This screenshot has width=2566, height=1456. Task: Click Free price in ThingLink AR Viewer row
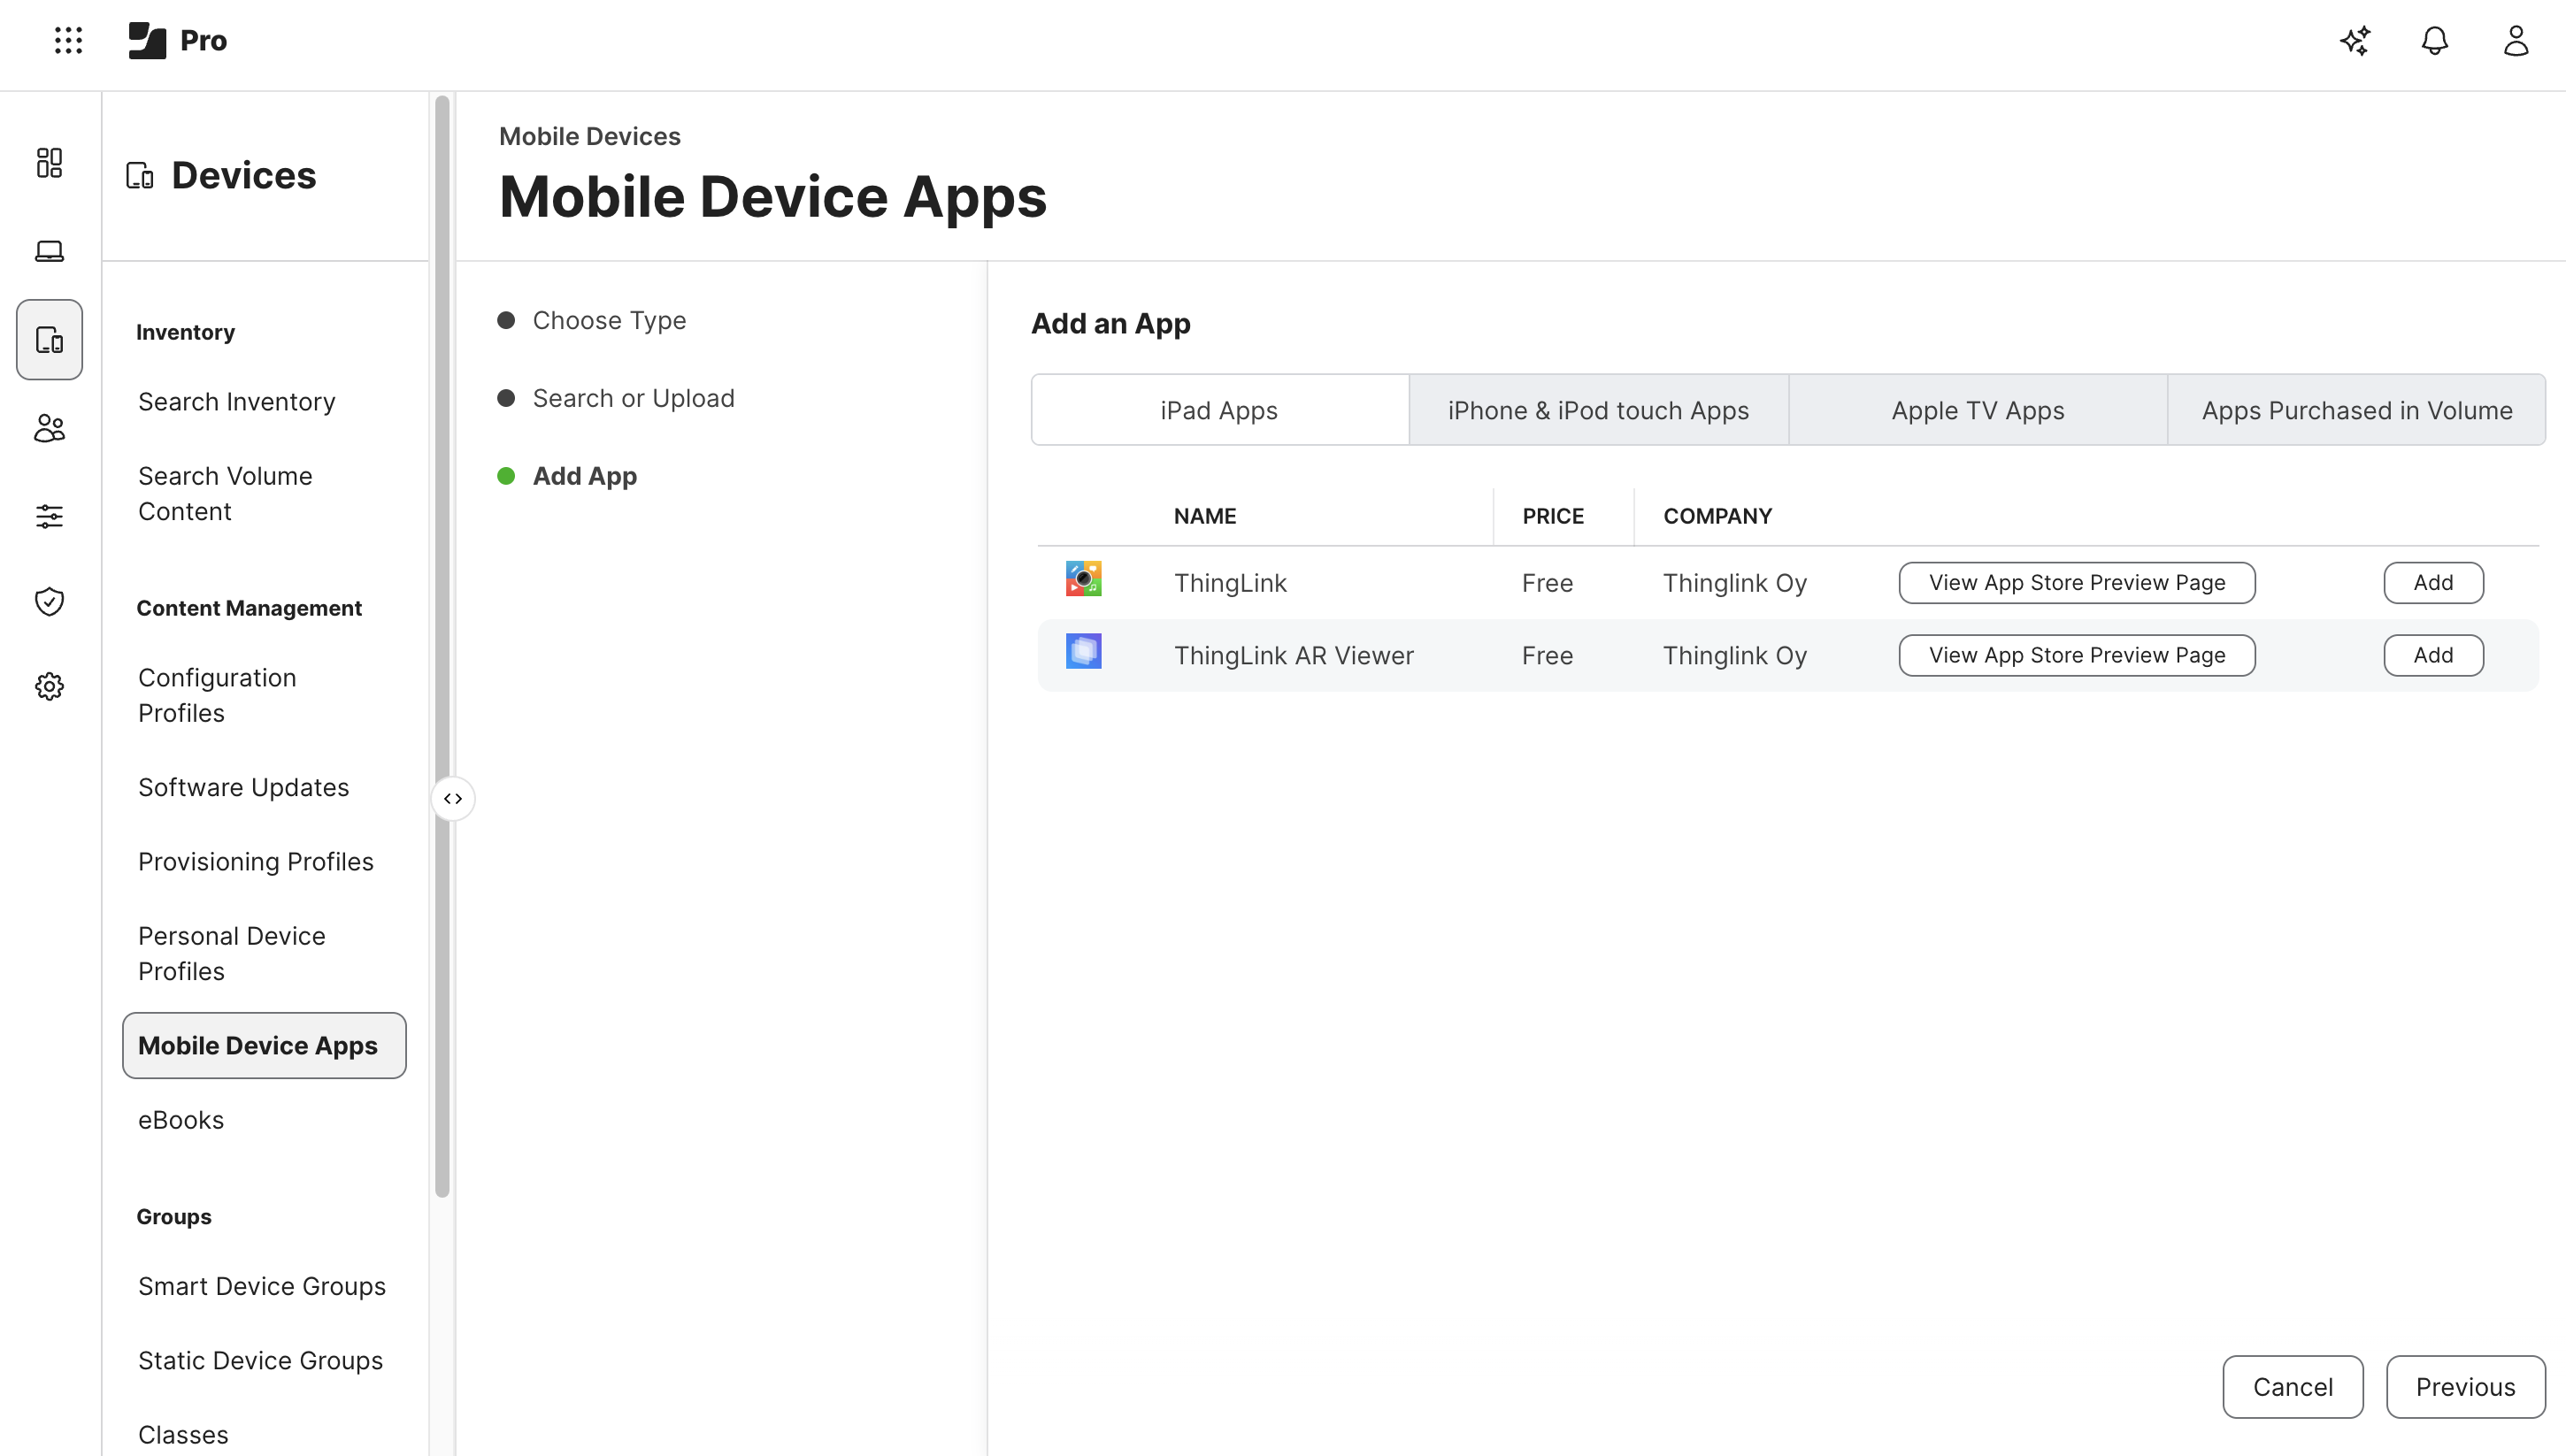1547,656
